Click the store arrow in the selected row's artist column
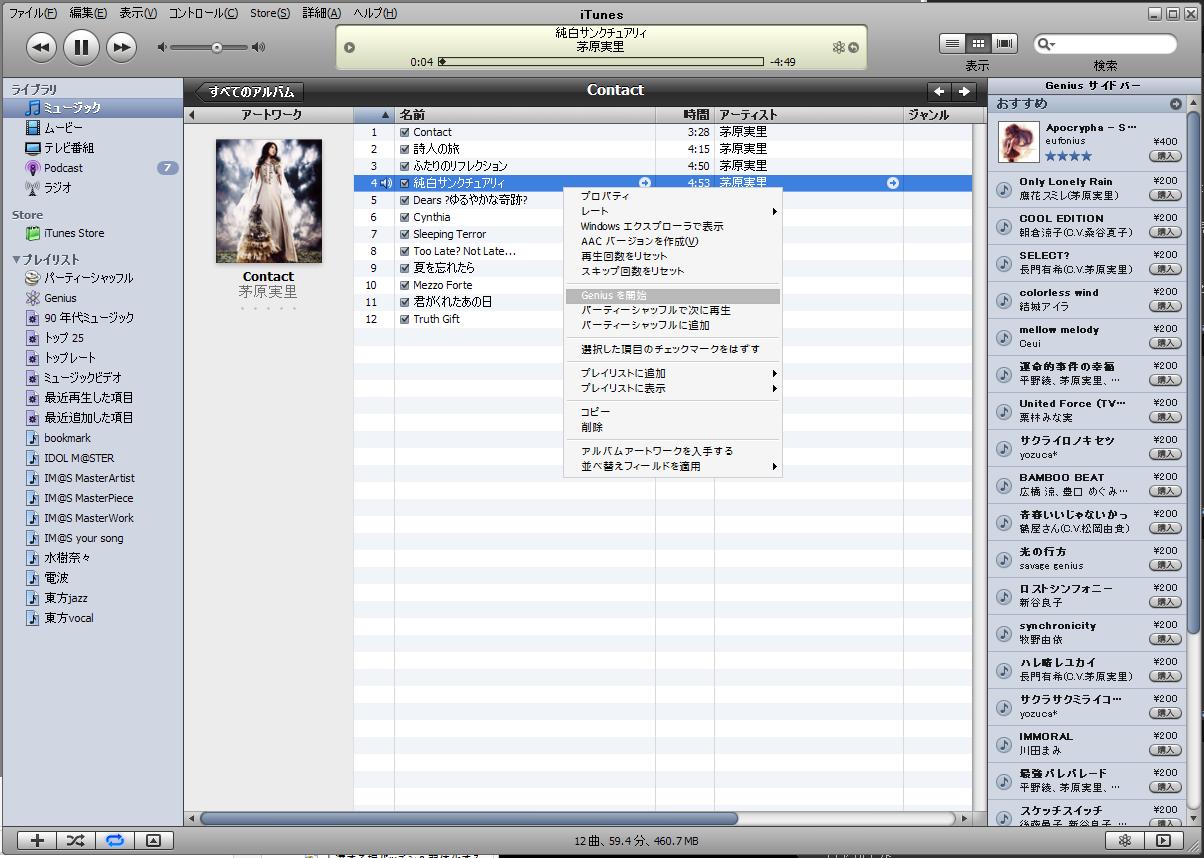The width and height of the screenshot is (1204, 858). [x=892, y=183]
